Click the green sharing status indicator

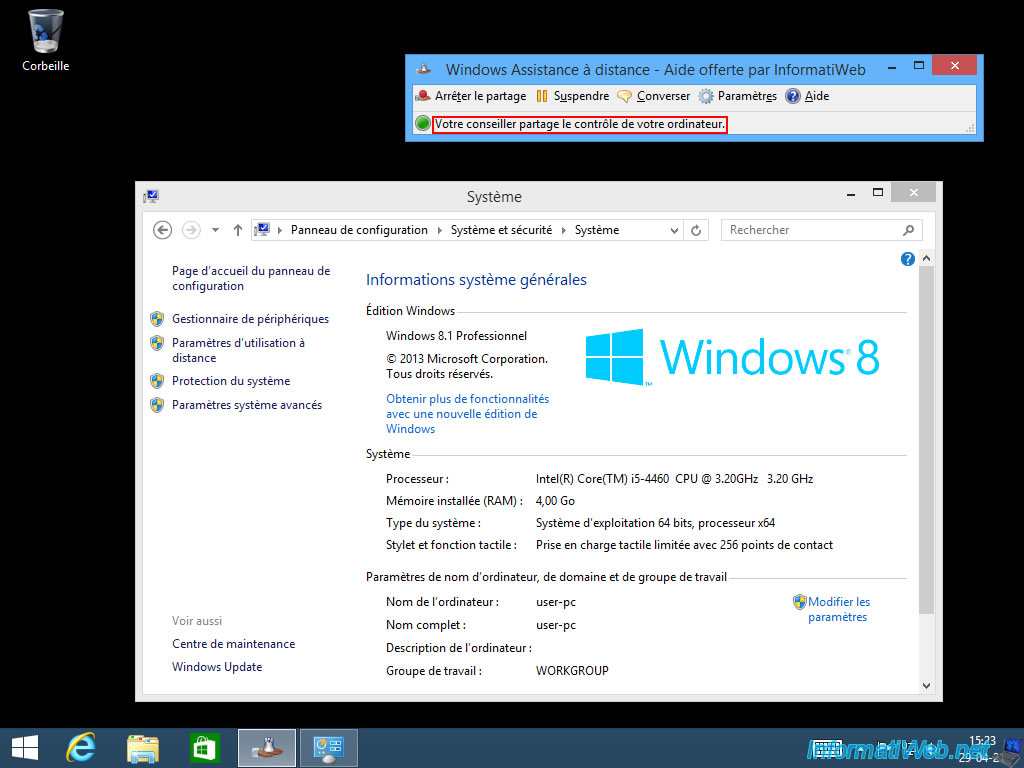click(x=423, y=123)
